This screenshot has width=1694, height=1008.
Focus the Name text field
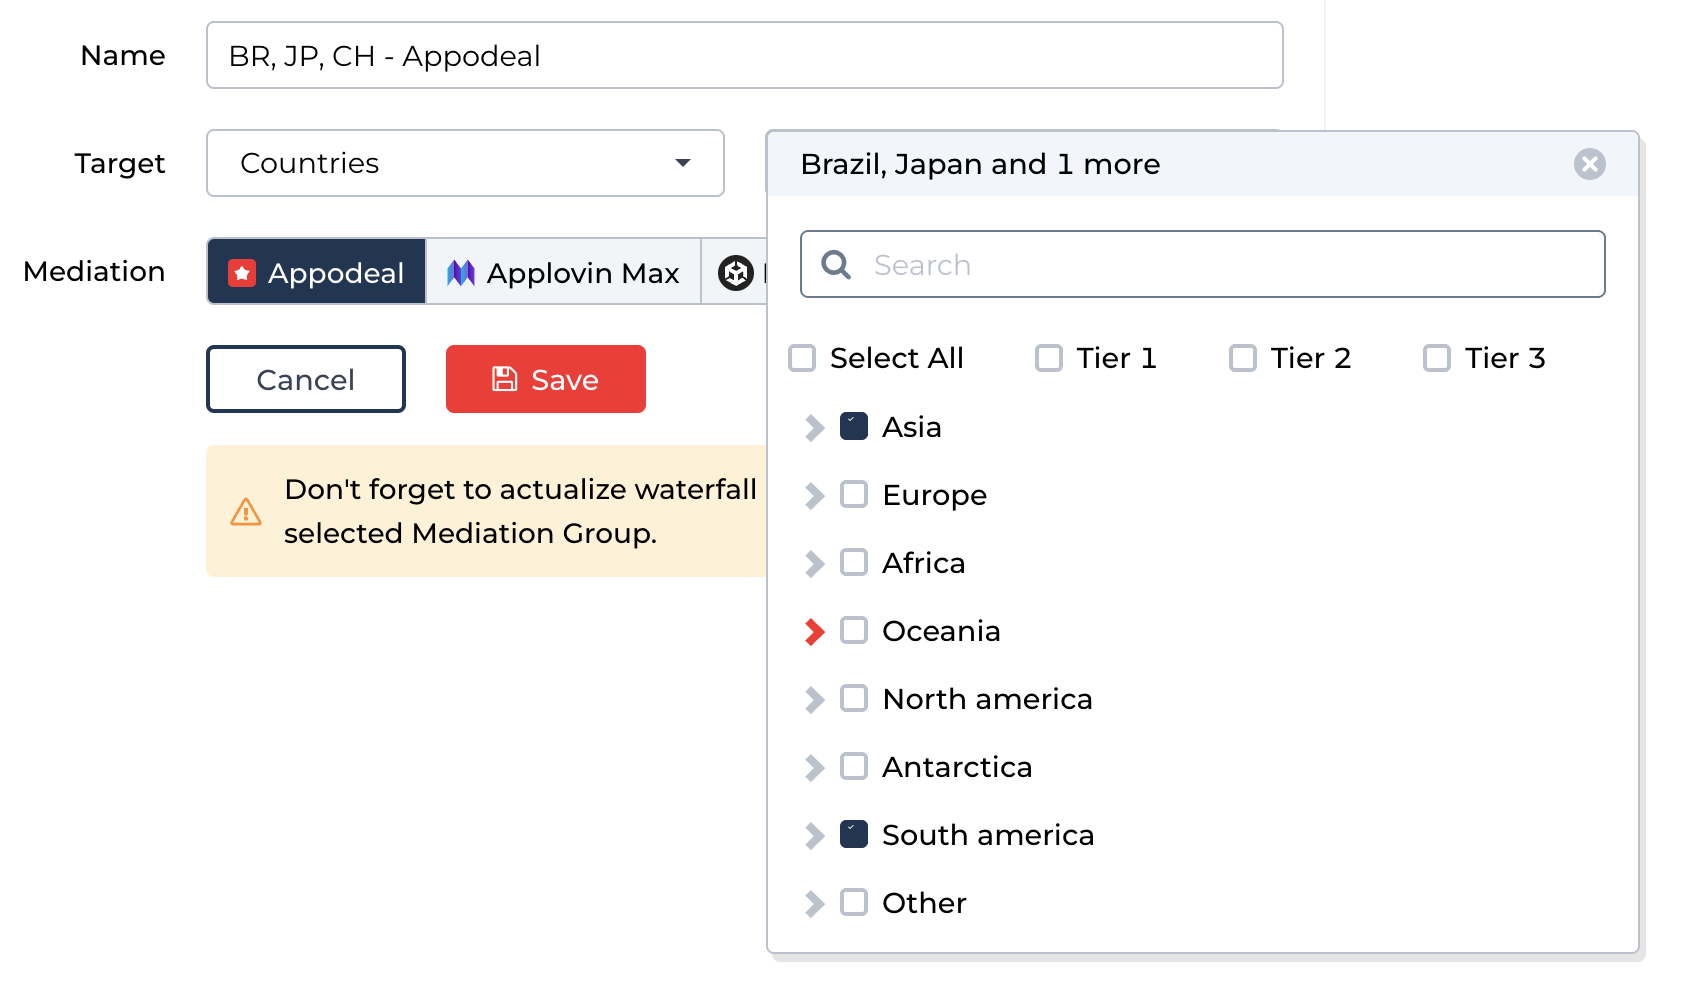click(744, 56)
